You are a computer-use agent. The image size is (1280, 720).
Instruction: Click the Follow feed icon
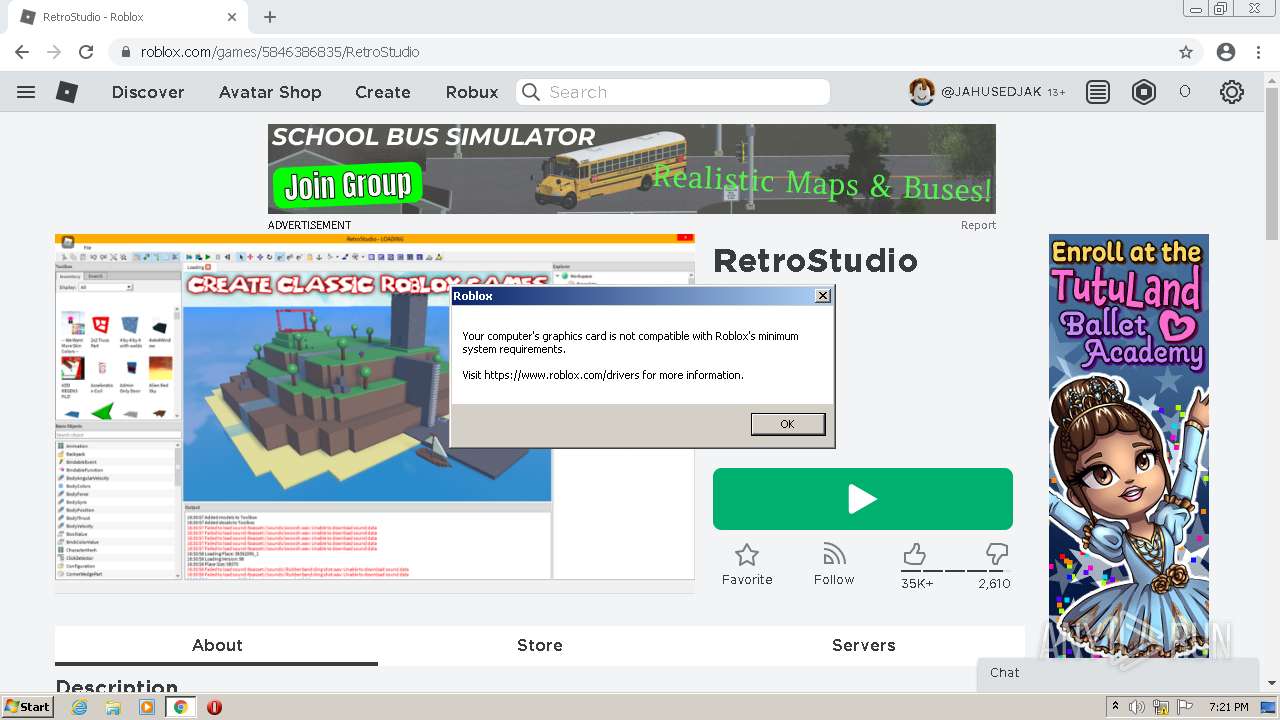click(834, 554)
